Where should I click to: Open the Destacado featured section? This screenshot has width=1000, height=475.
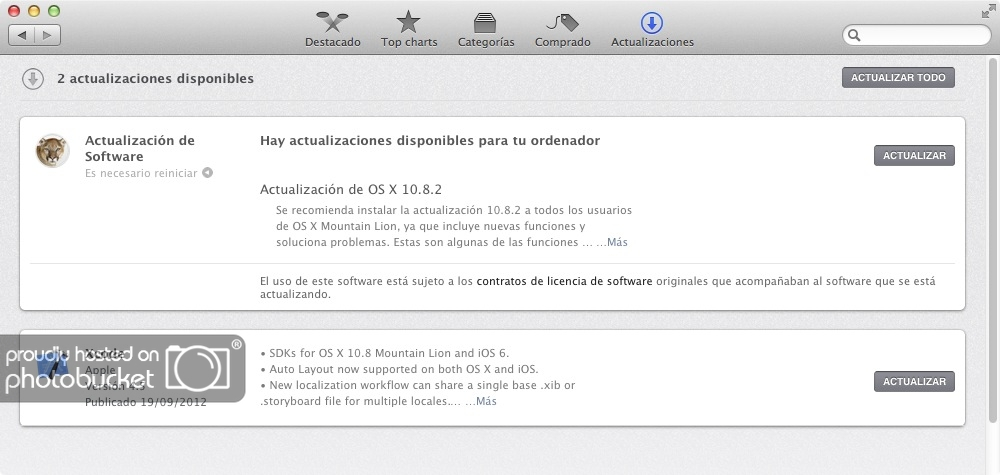coord(332,29)
